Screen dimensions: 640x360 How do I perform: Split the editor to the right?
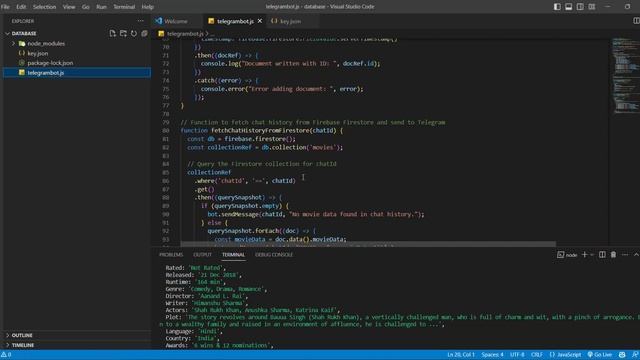coord(636,21)
